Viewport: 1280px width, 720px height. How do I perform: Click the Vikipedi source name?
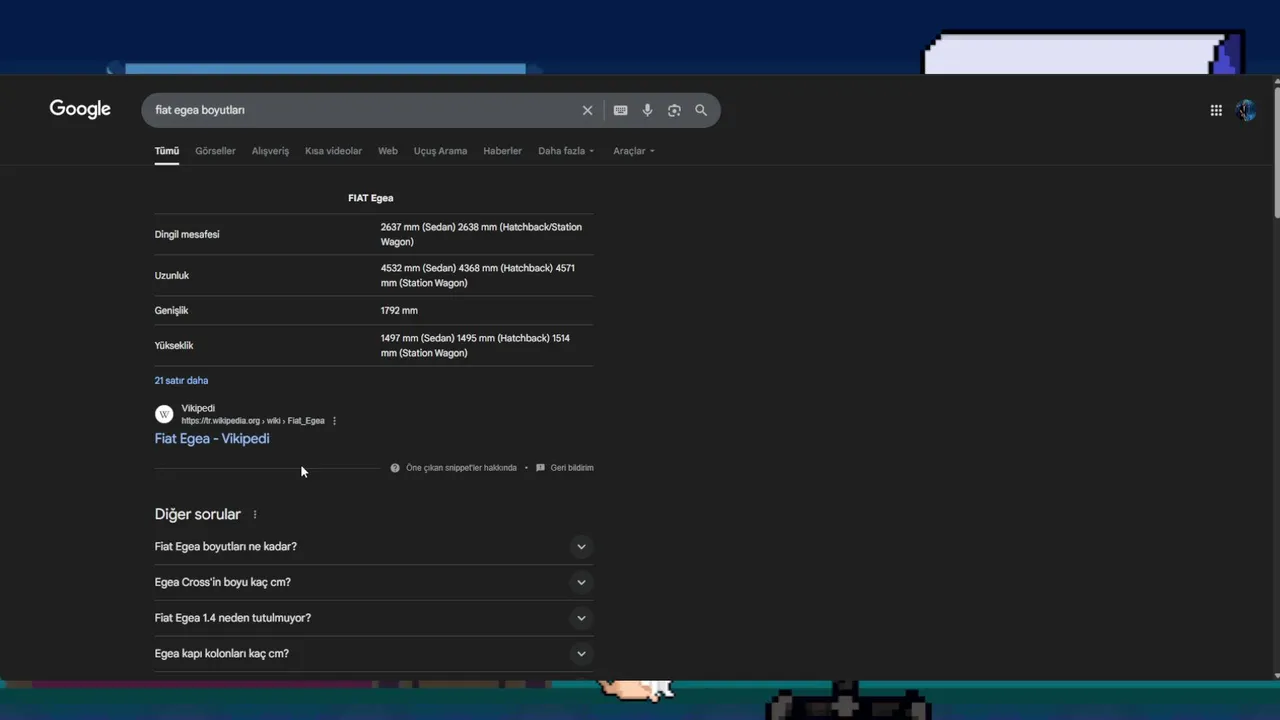(x=198, y=408)
